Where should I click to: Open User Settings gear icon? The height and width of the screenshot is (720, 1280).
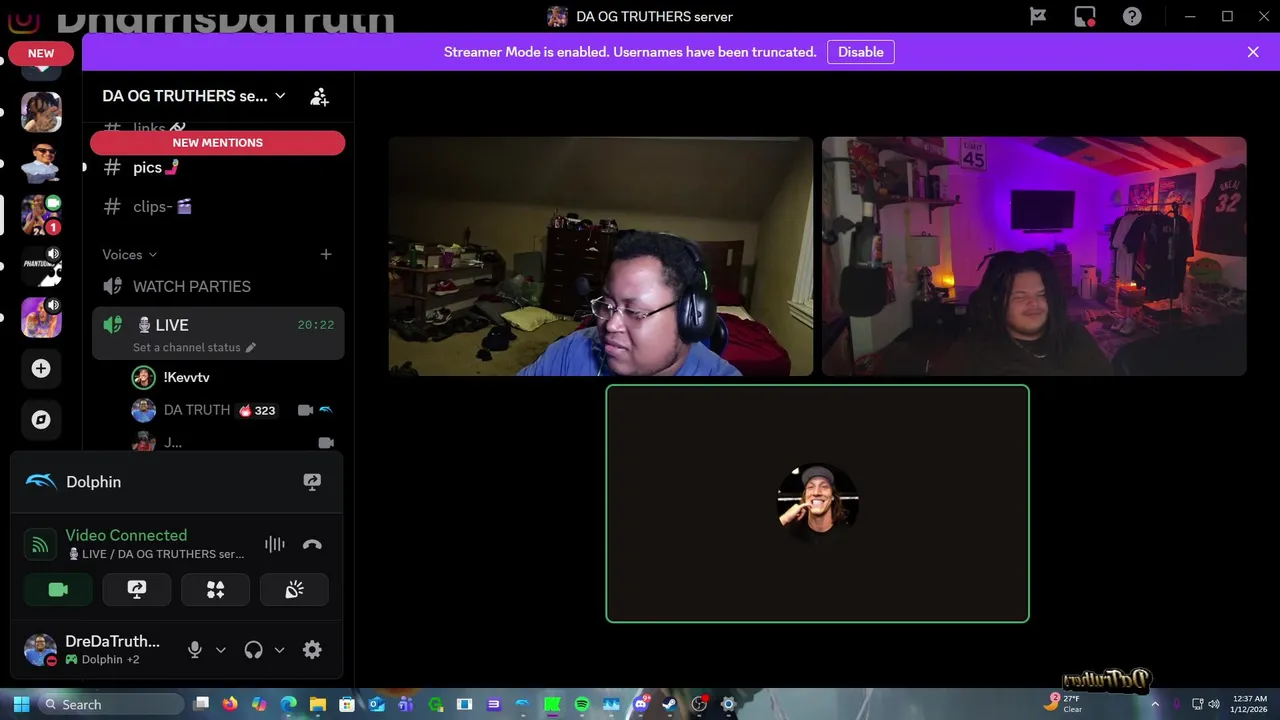click(312, 650)
